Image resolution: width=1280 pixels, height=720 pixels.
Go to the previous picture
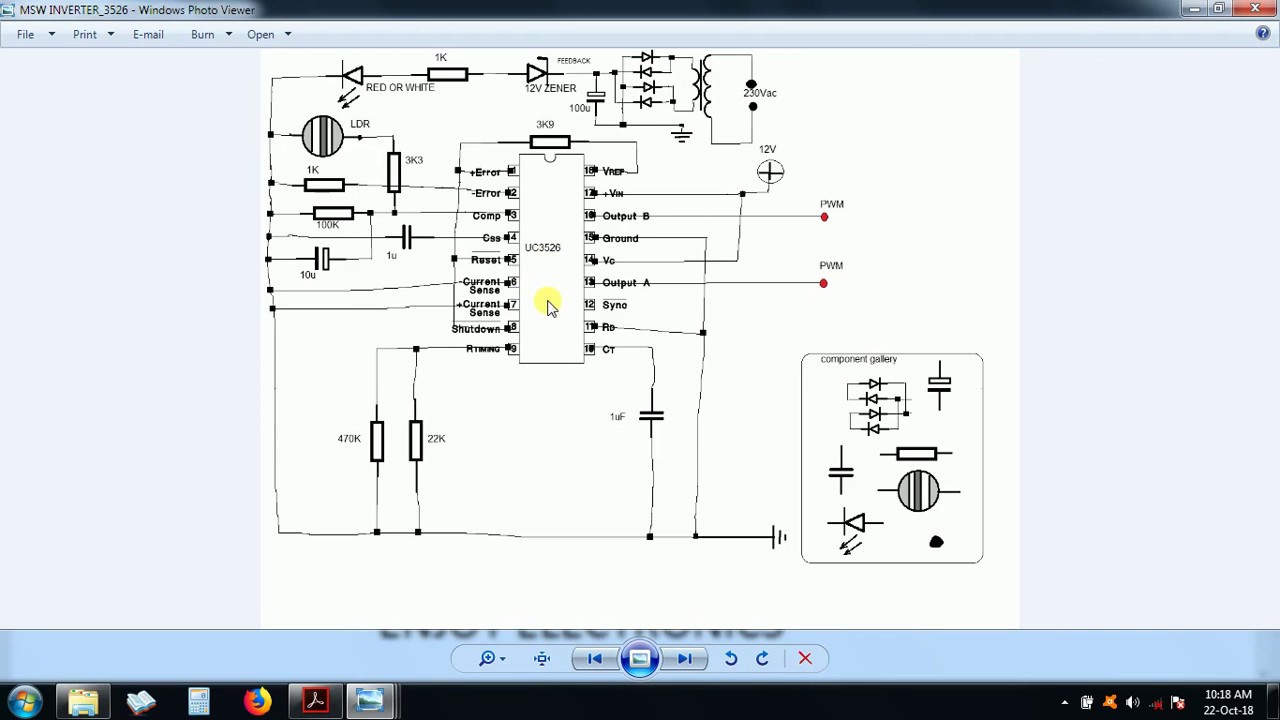(x=594, y=658)
